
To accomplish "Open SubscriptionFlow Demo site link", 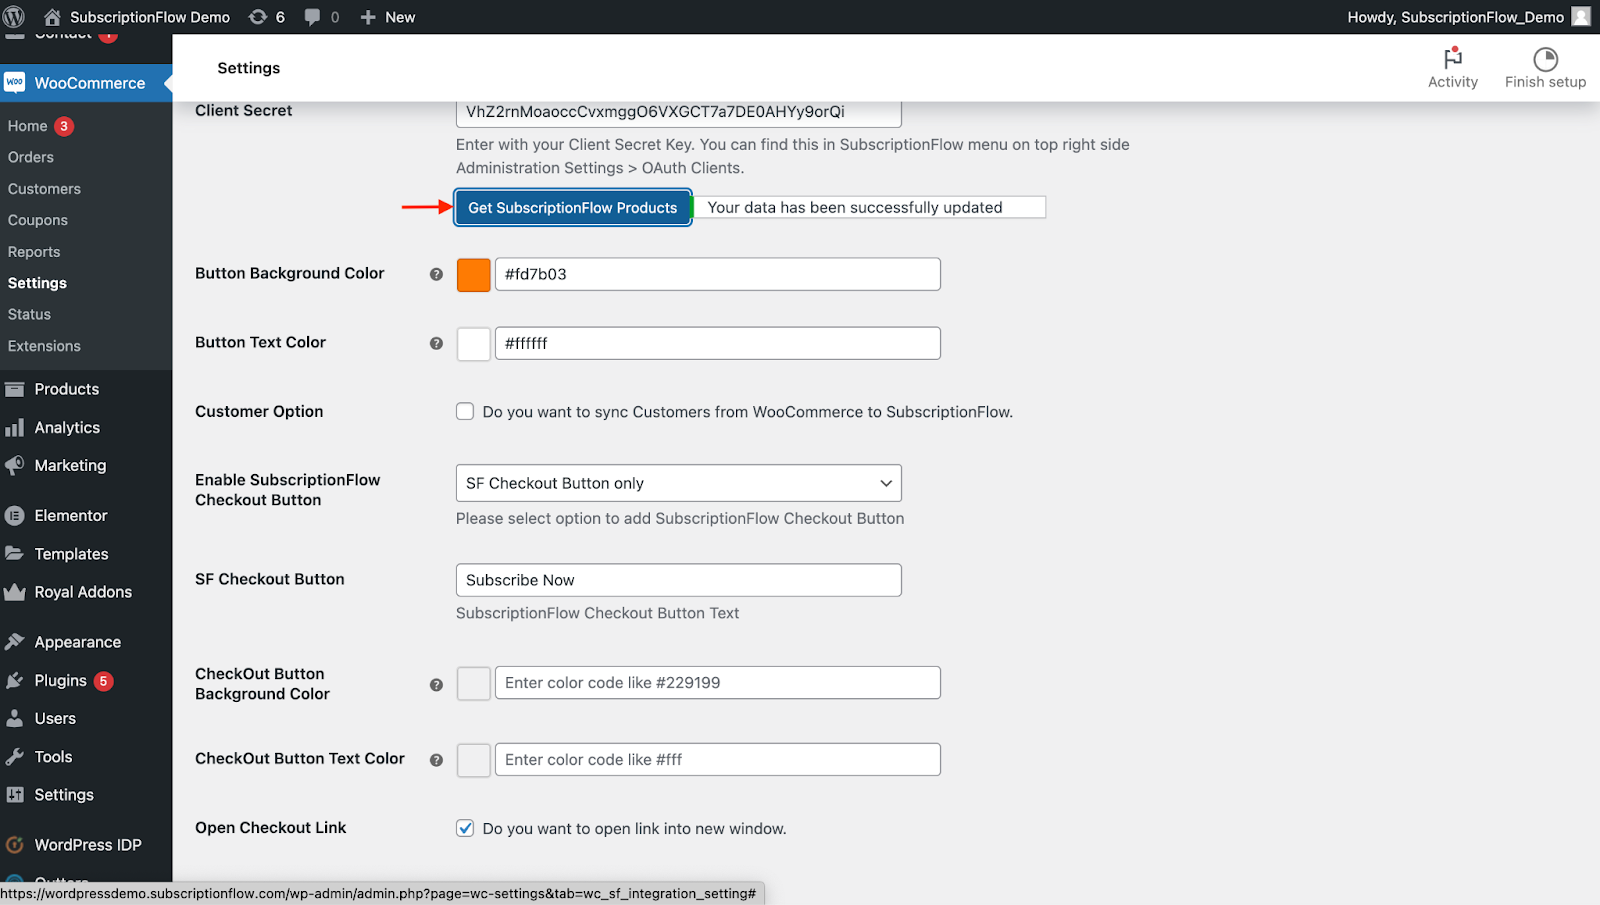I will (150, 17).
